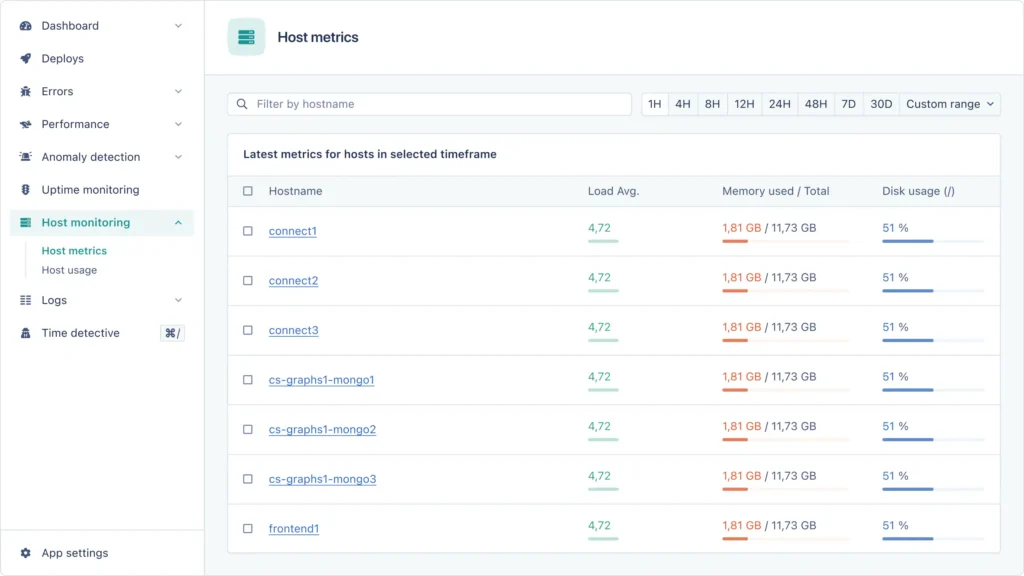Select the Anomaly detection icon
The height and width of the screenshot is (576, 1024).
tap(25, 157)
